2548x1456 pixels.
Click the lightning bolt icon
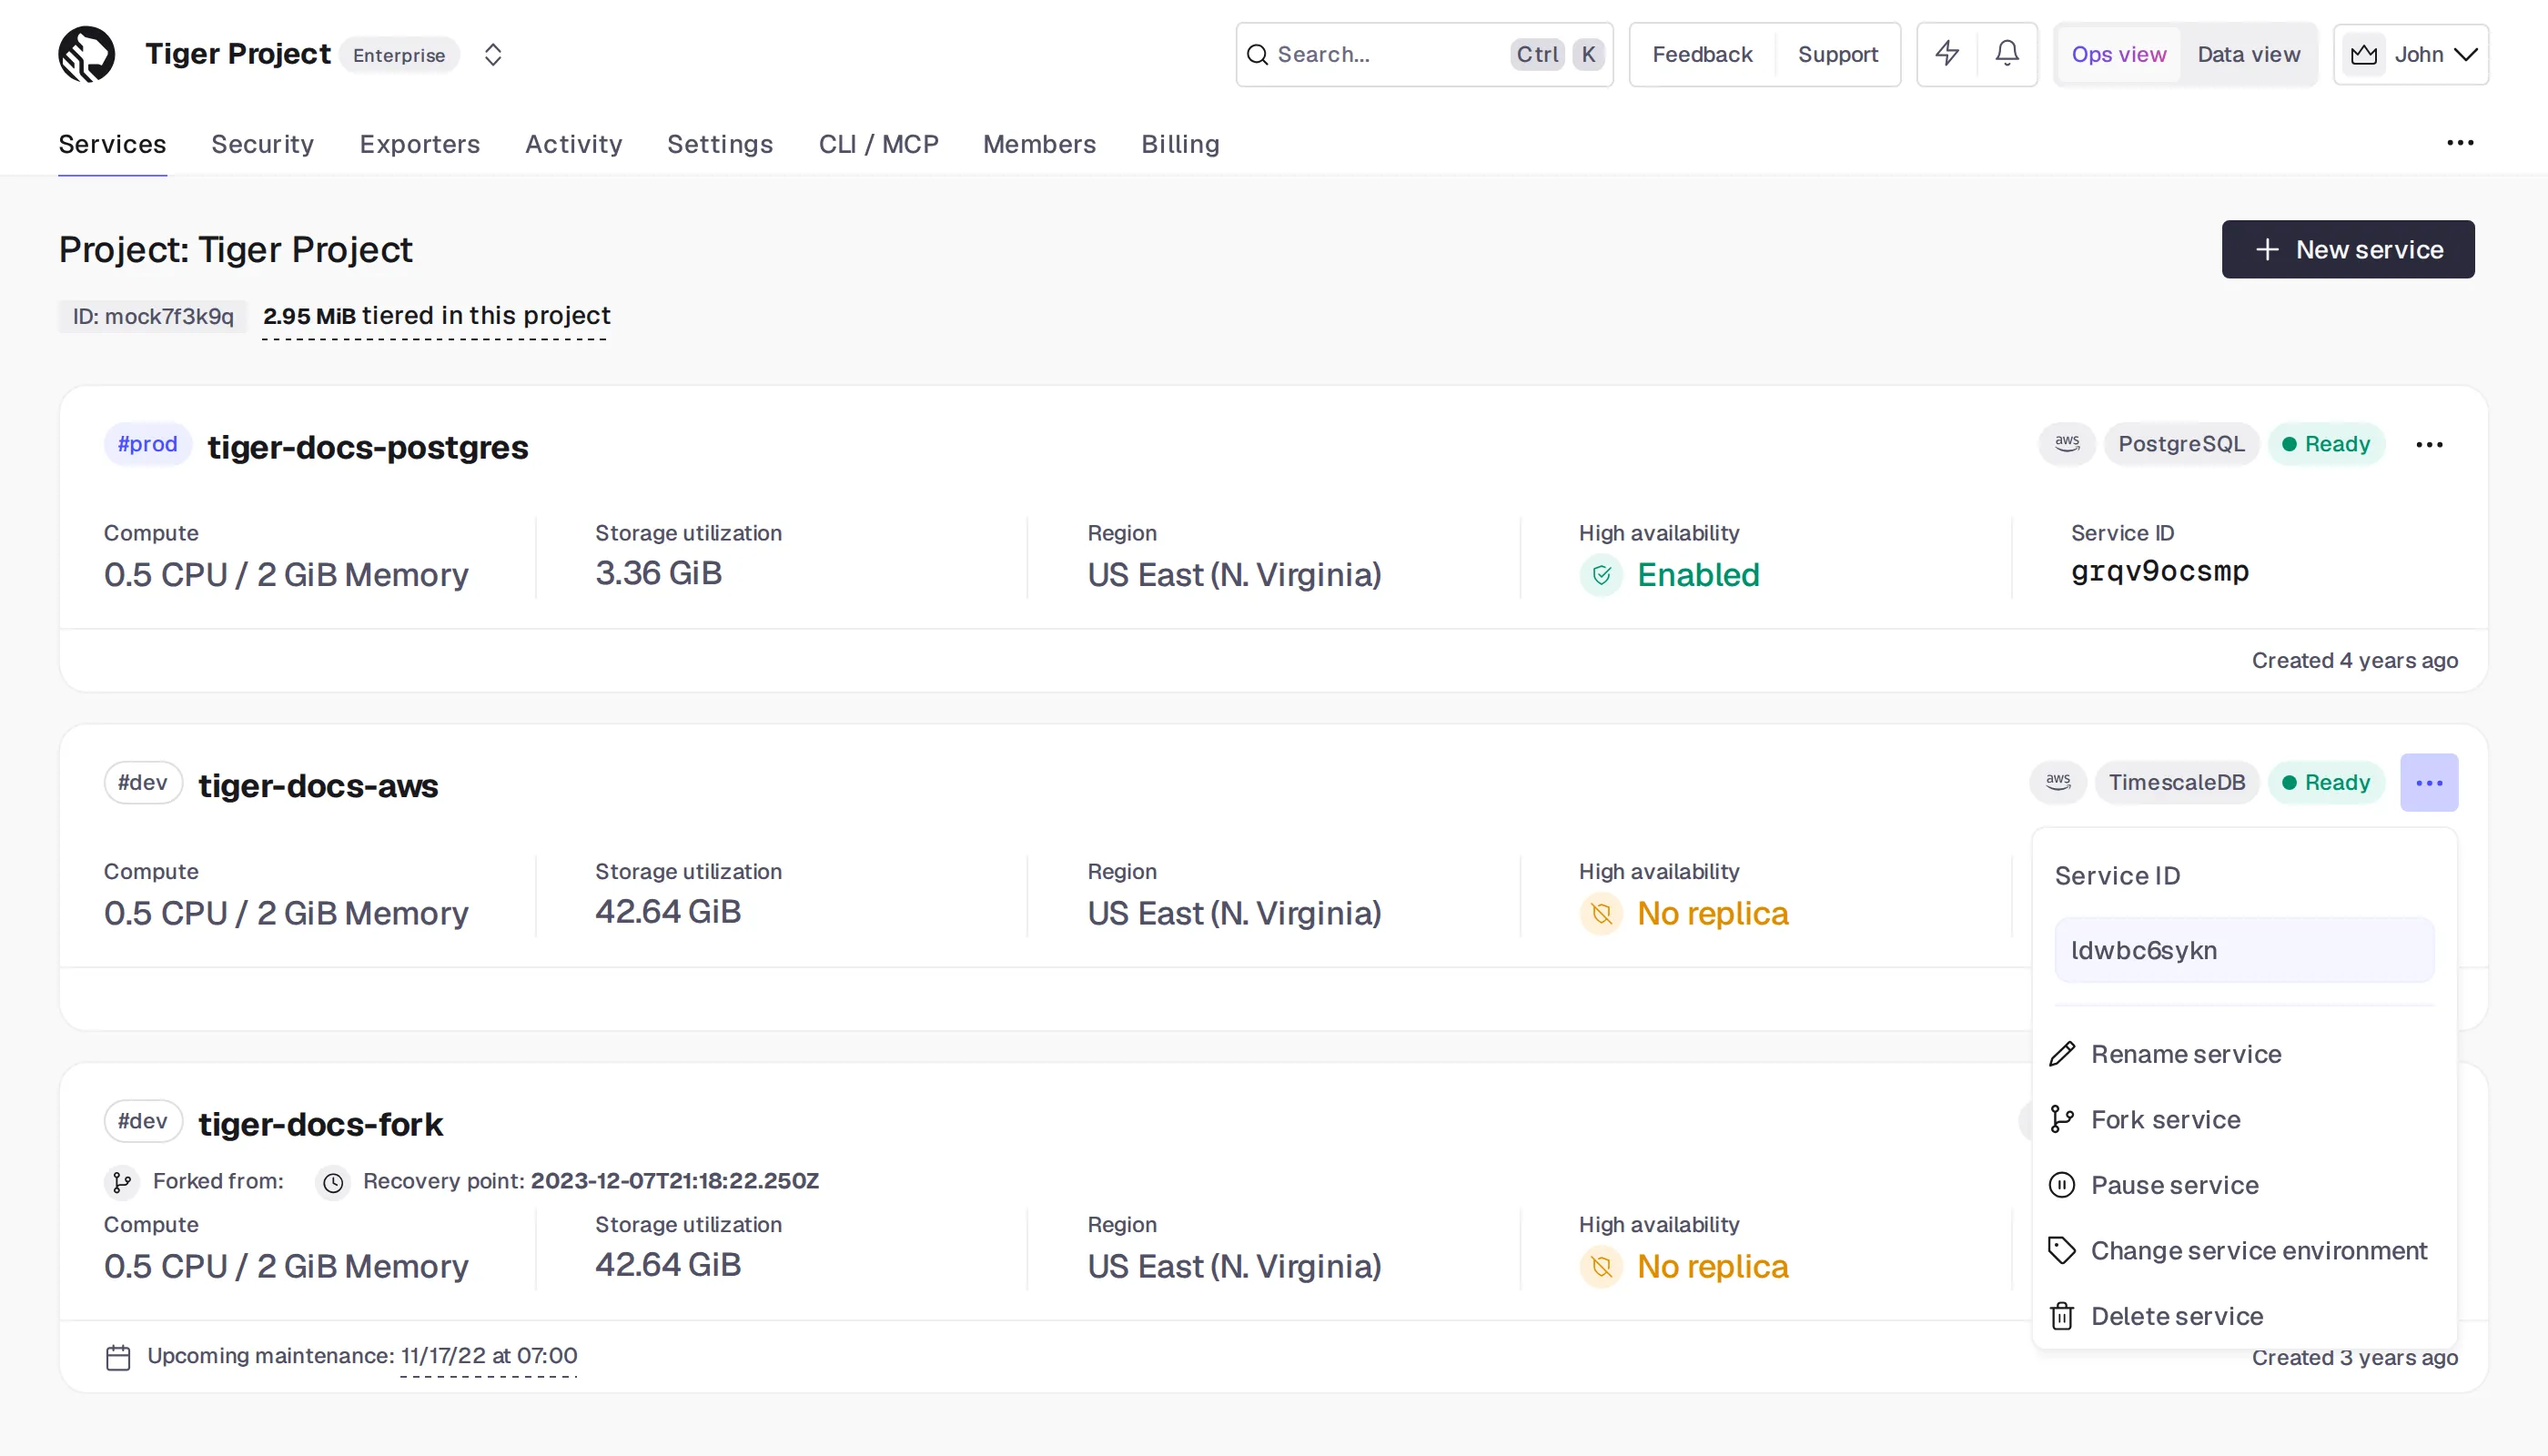(x=1947, y=53)
